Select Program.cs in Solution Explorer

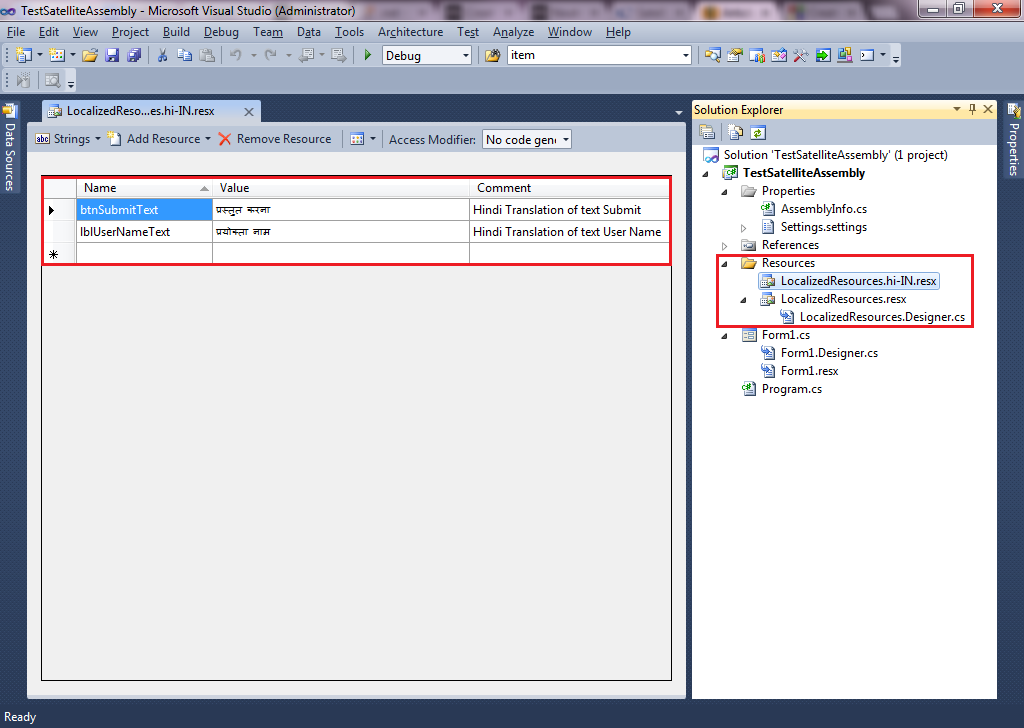coord(792,389)
